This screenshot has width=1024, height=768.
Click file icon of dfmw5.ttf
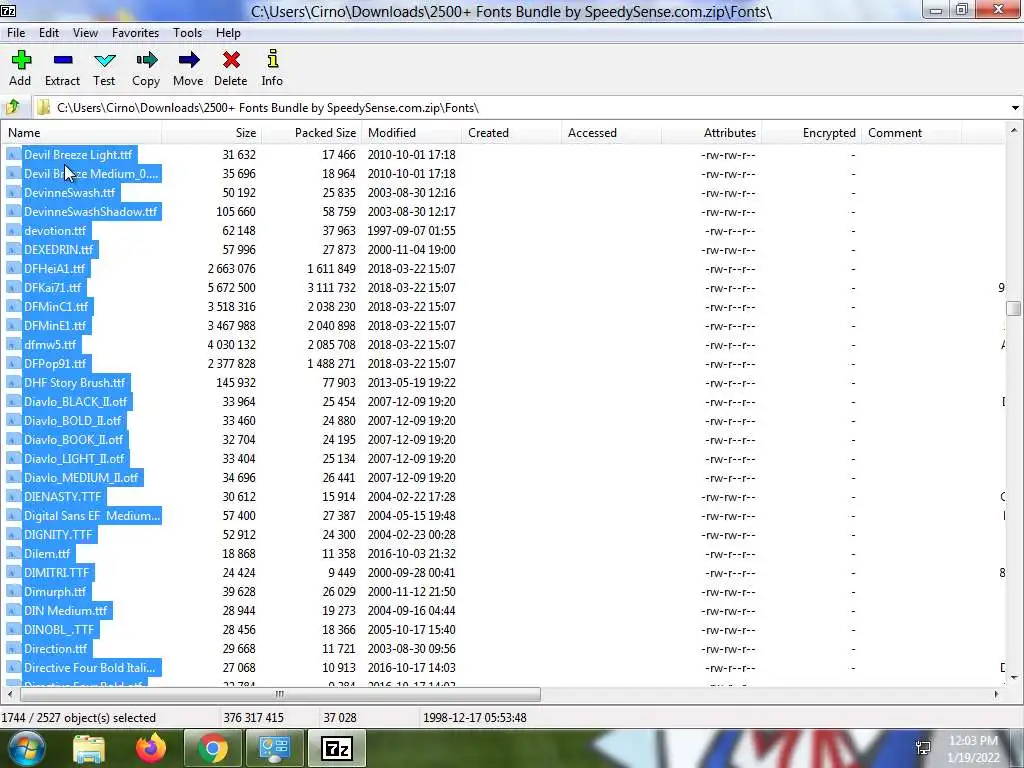(14, 345)
